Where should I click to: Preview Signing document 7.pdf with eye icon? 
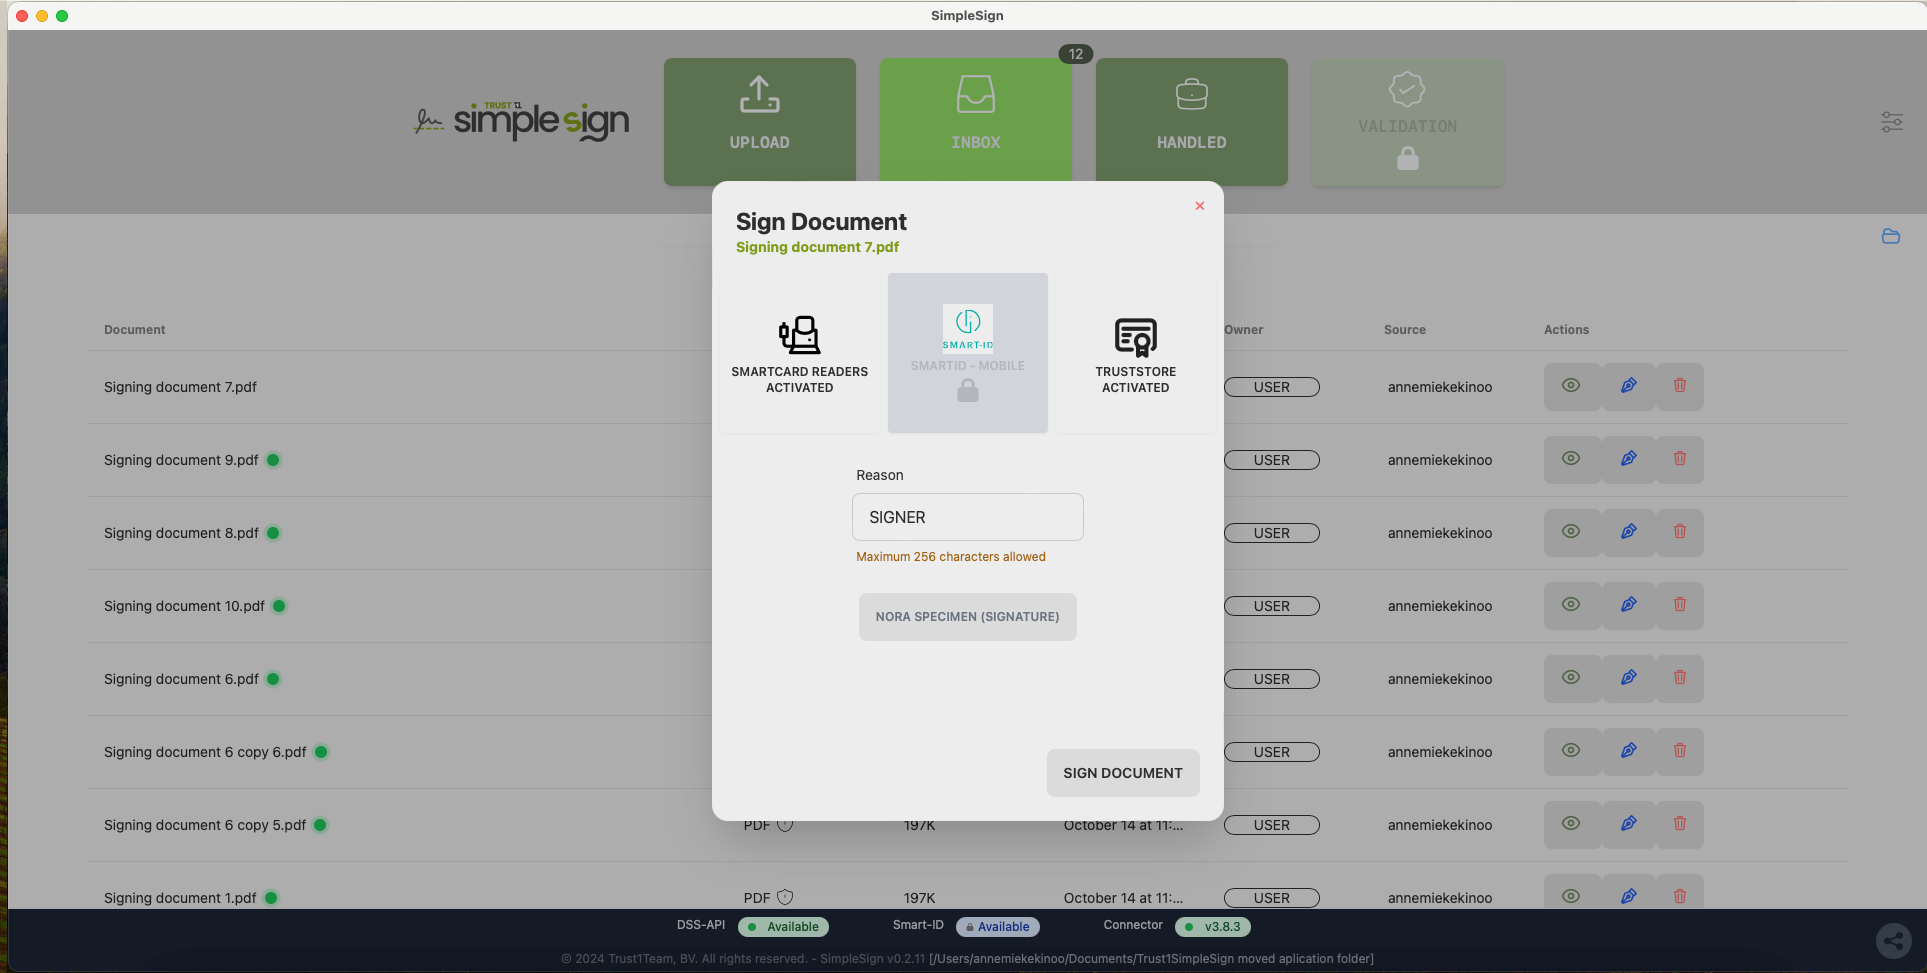(x=1571, y=386)
